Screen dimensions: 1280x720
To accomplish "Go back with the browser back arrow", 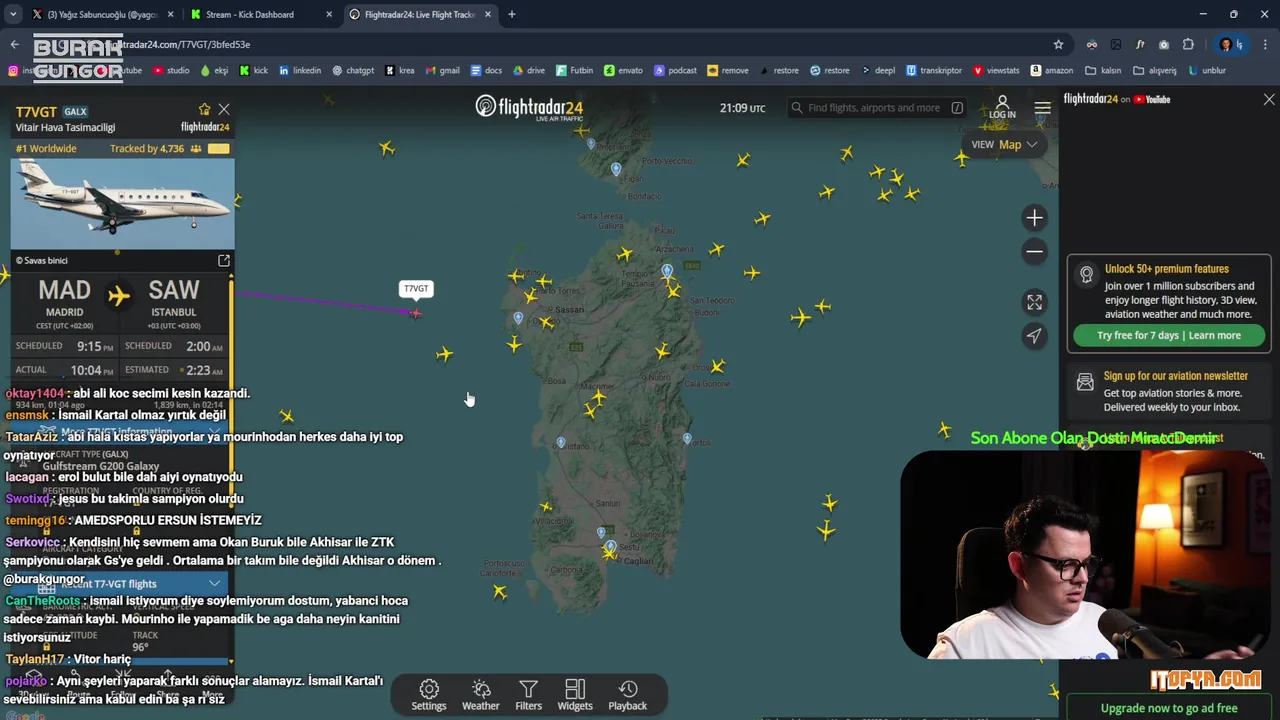I will pos(14,44).
